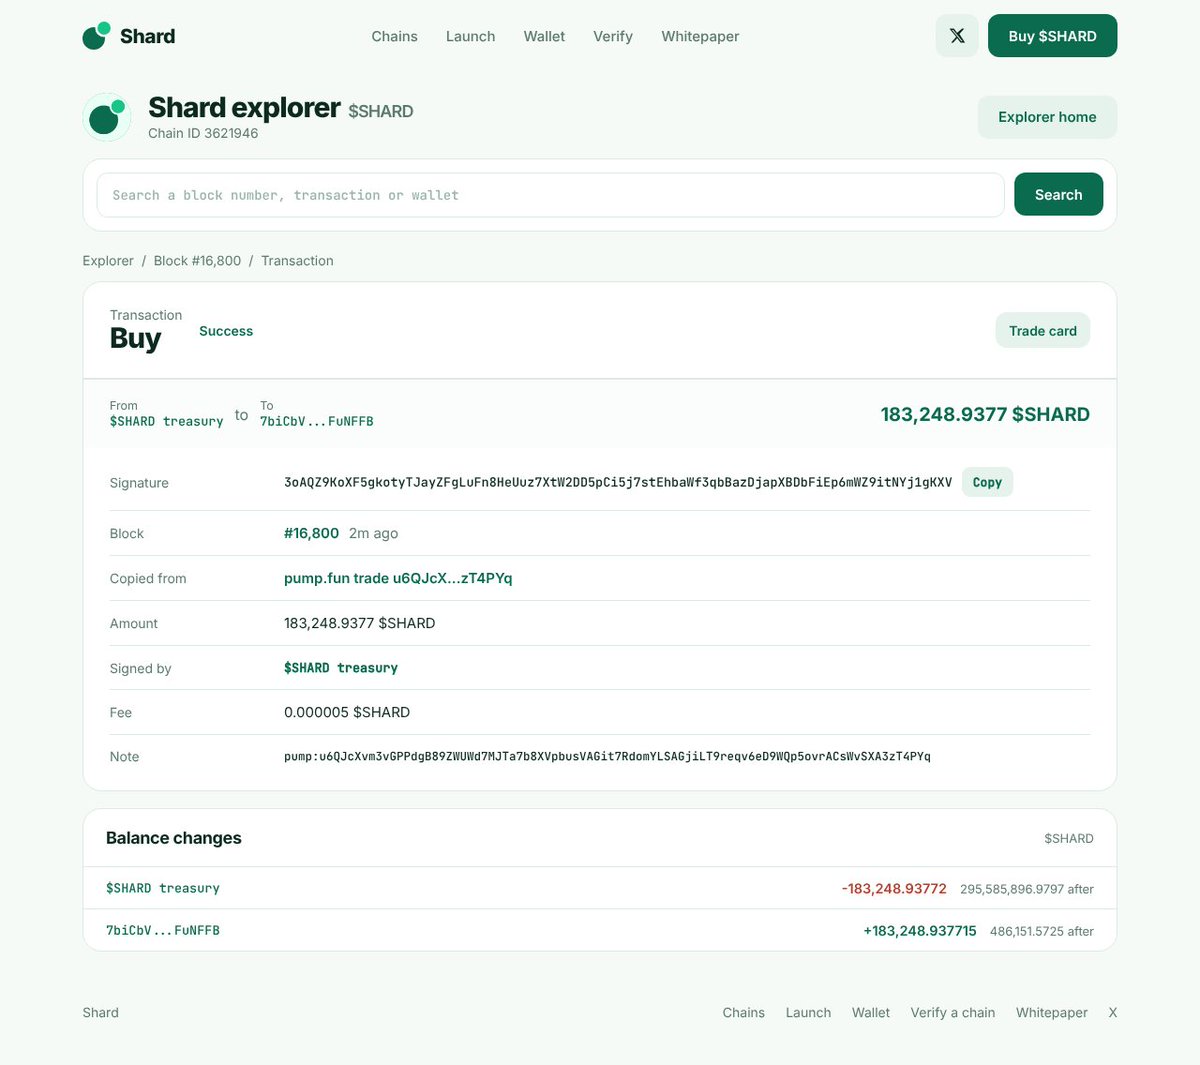Click the large 183,248.9377 $SHARD total
The image size is (1200, 1065).
coord(985,414)
